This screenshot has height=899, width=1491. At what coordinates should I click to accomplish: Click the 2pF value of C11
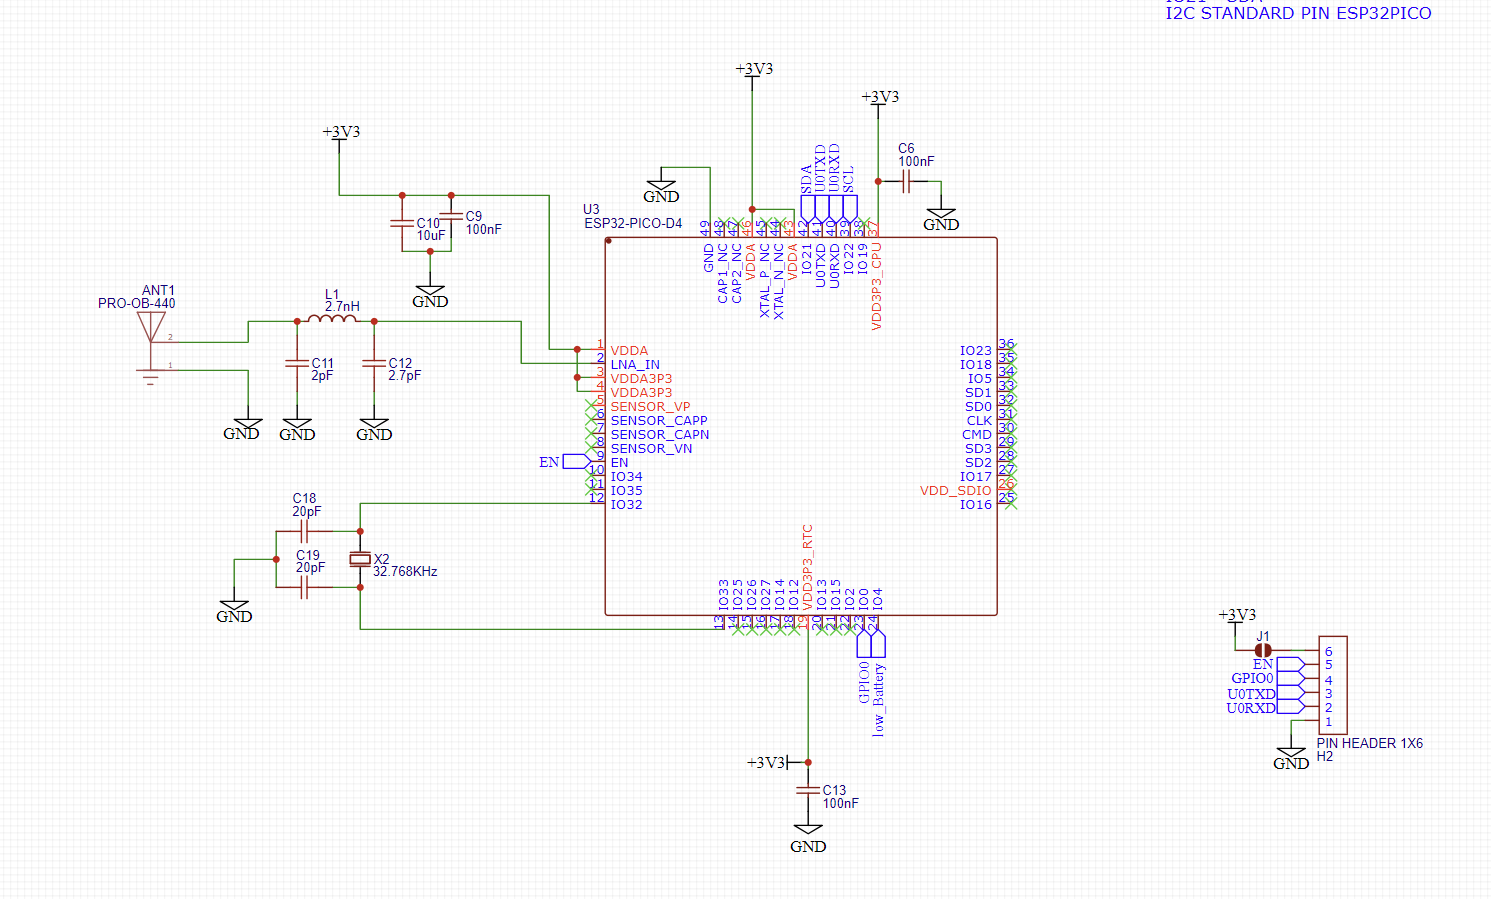coord(322,376)
